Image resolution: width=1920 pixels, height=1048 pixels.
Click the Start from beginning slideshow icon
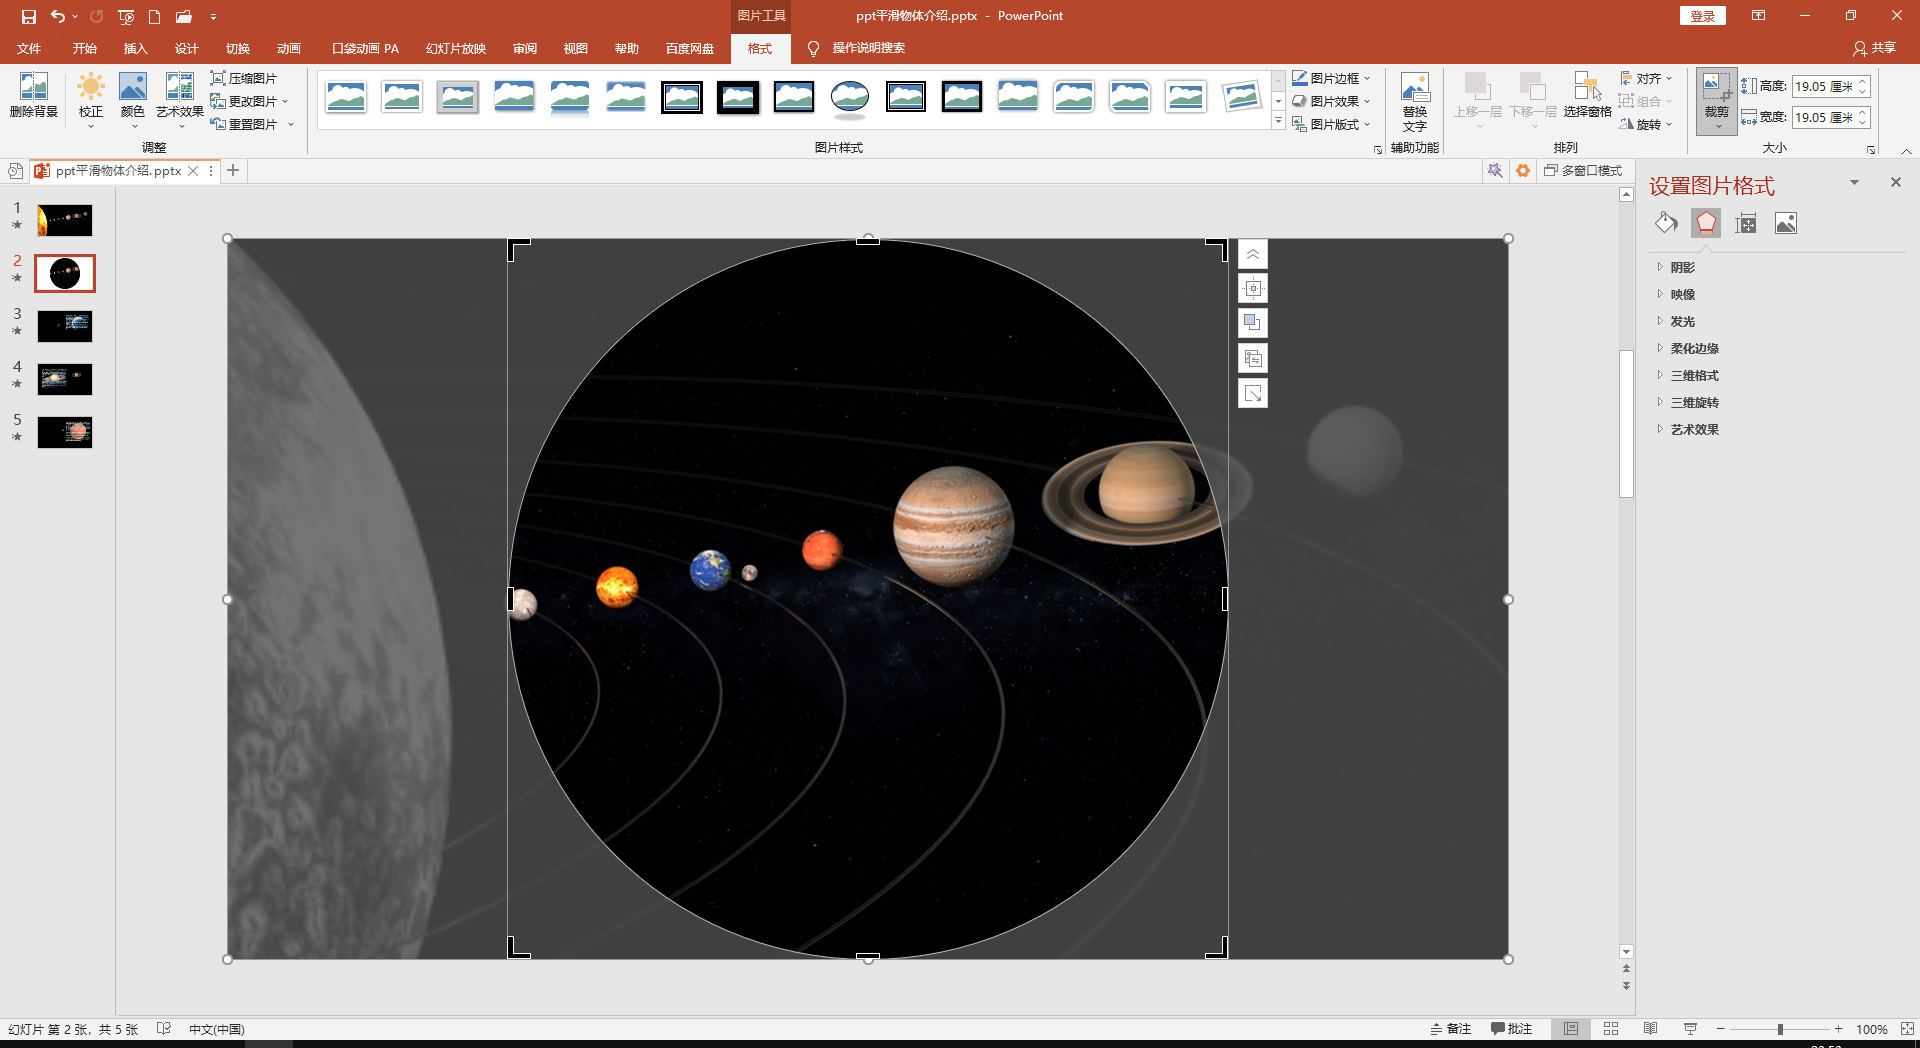coord(126,16)
